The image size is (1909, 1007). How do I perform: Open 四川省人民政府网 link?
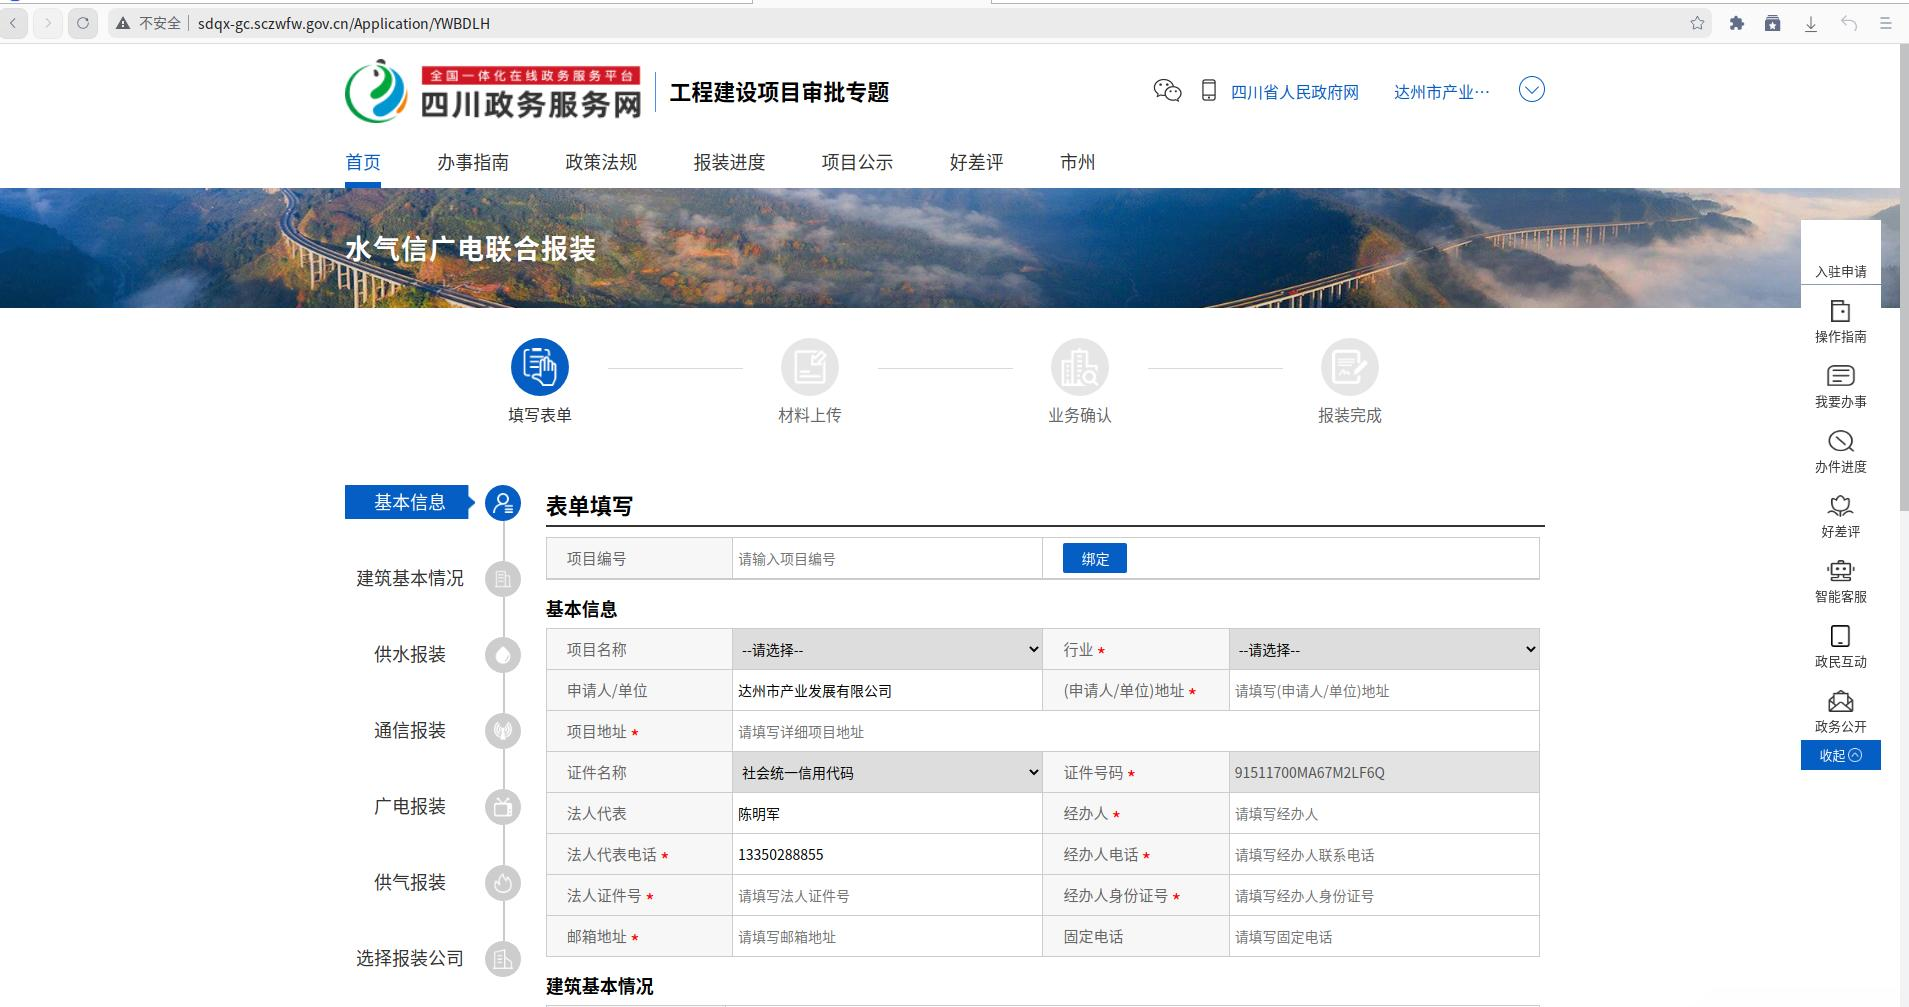click(1294, 92)
